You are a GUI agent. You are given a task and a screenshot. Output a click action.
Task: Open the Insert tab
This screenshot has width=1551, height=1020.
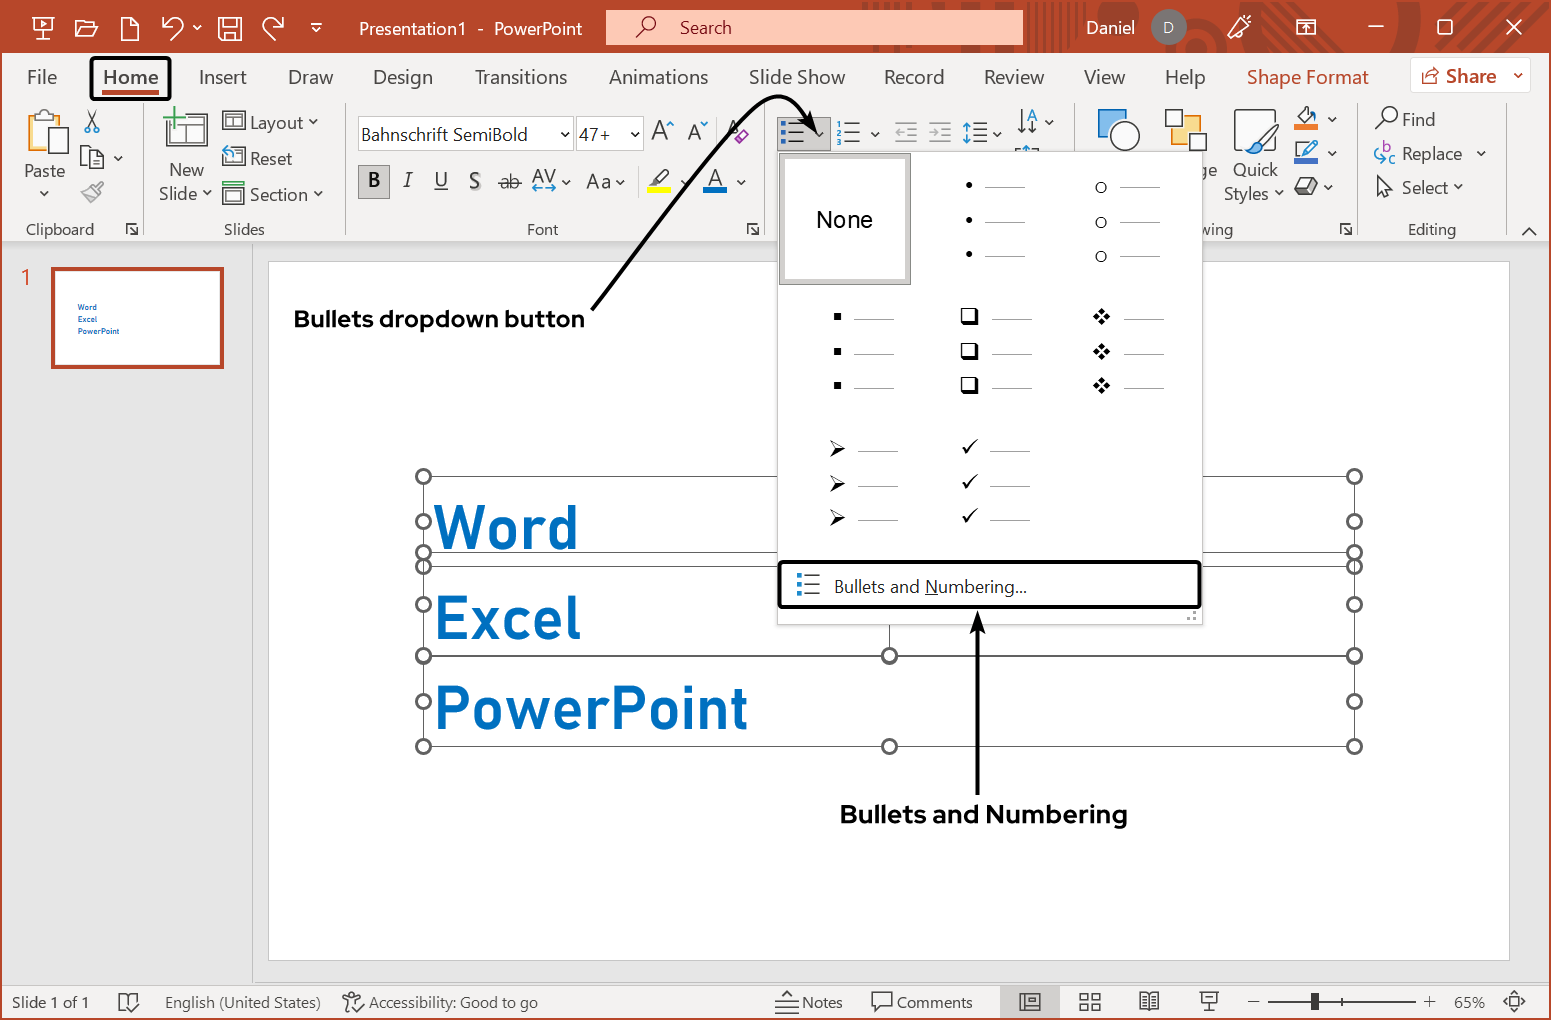[222, 77]
